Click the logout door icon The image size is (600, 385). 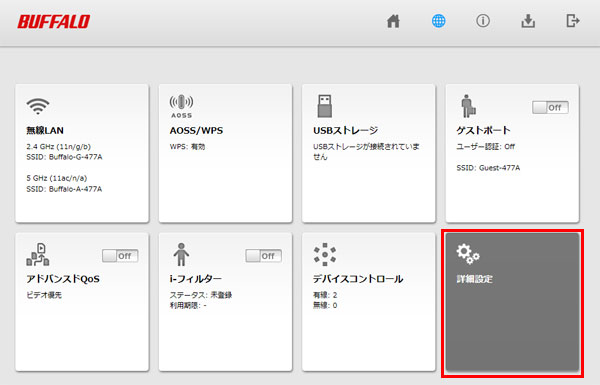point(573,21)
